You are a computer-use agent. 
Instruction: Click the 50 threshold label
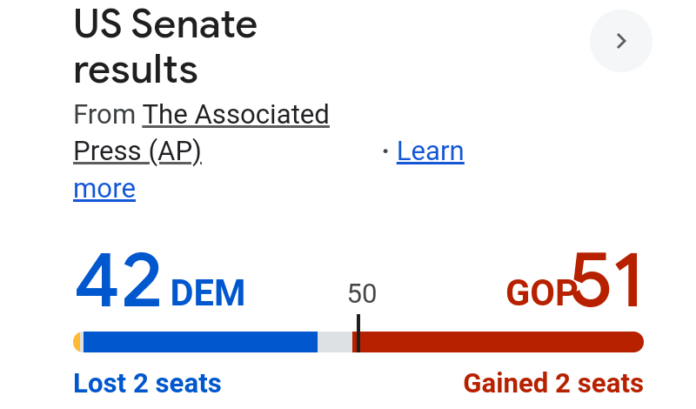[x=362, y=294]
